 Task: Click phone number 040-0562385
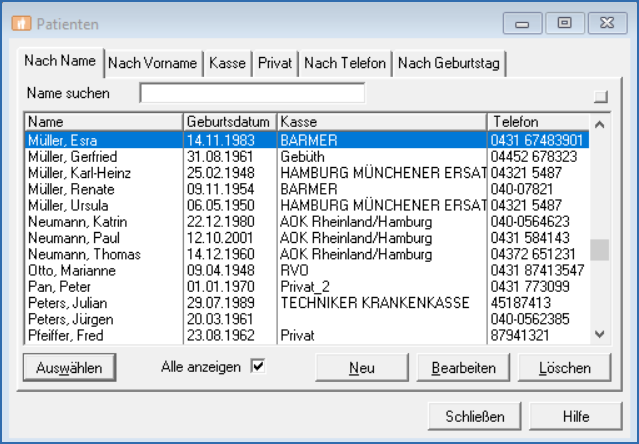click(530, 319)
